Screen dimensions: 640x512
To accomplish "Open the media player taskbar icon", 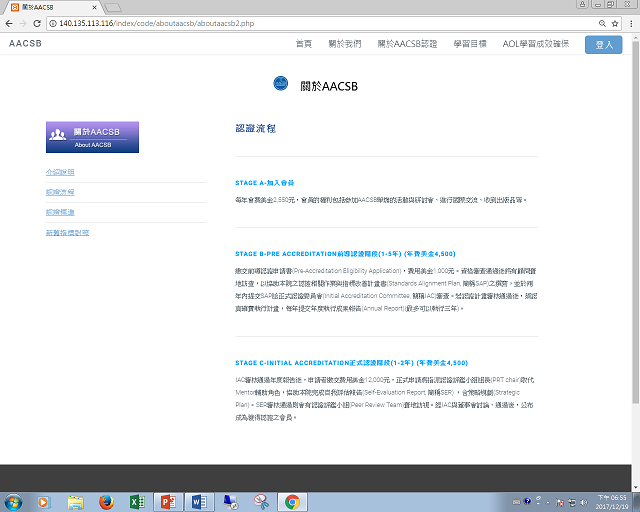I will (43, 502).
